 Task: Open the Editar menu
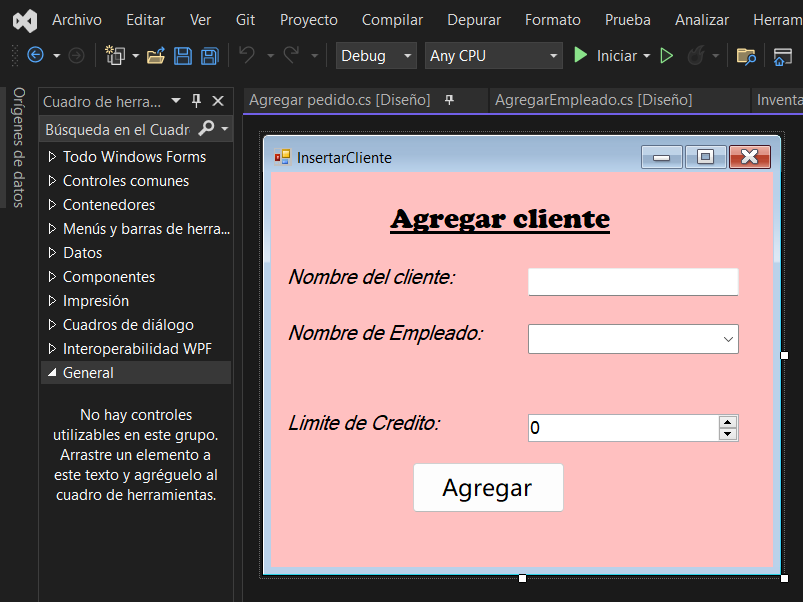[145, 20]
